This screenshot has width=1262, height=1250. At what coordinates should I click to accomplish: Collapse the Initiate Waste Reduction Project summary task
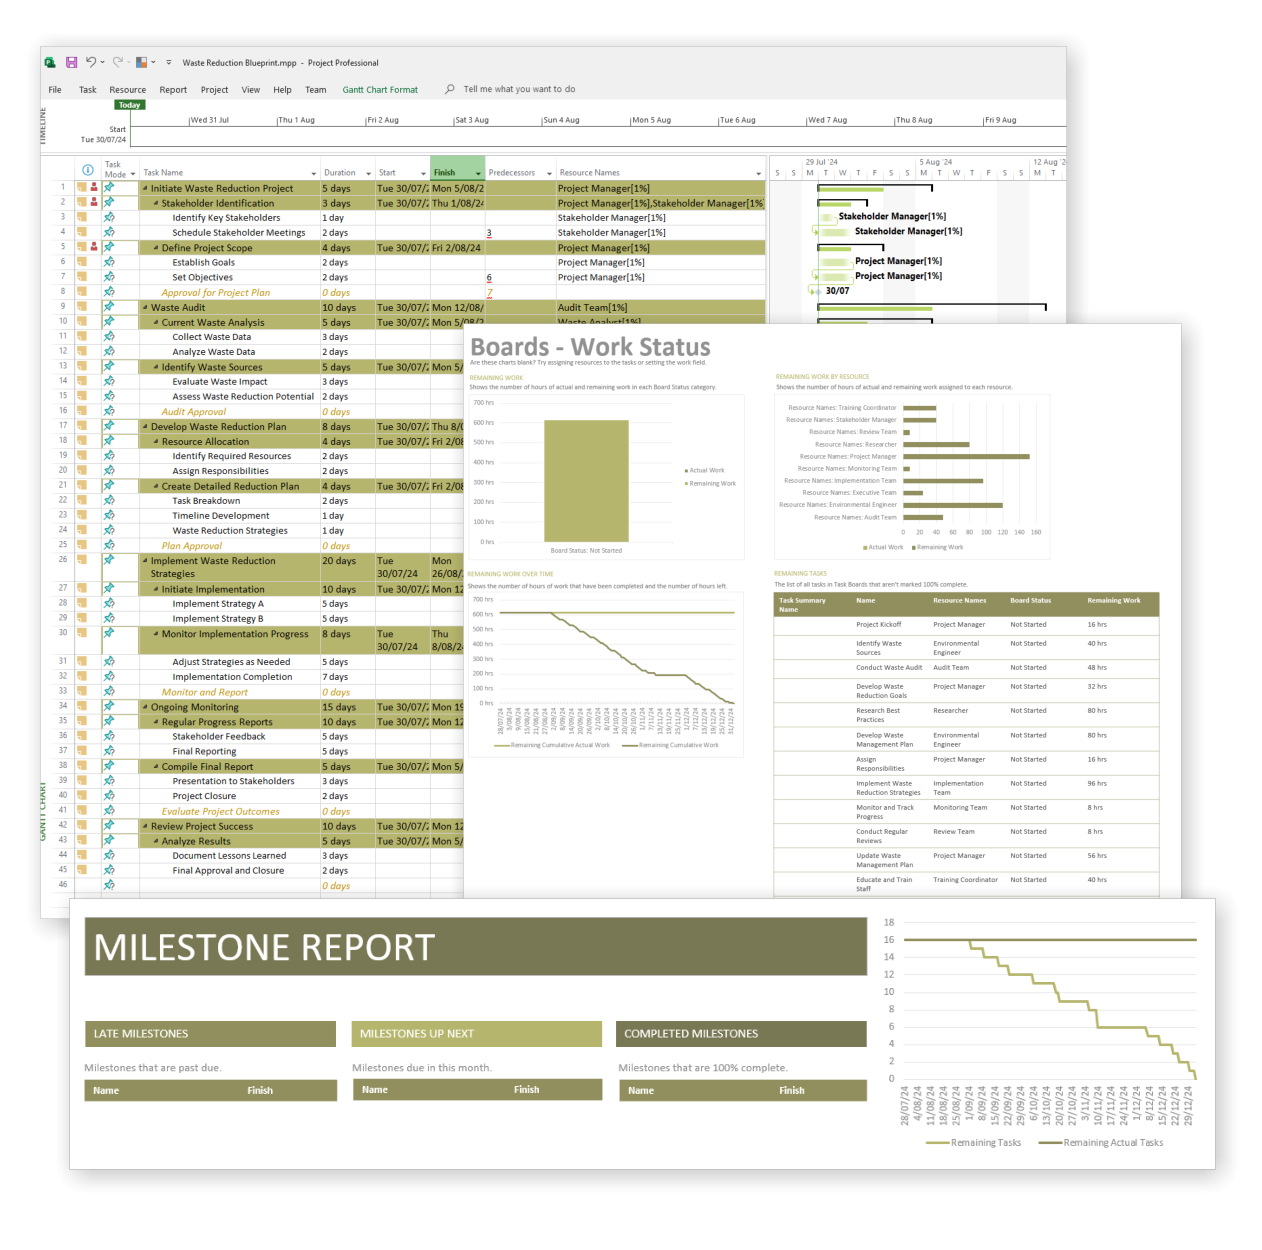[145, 188]
